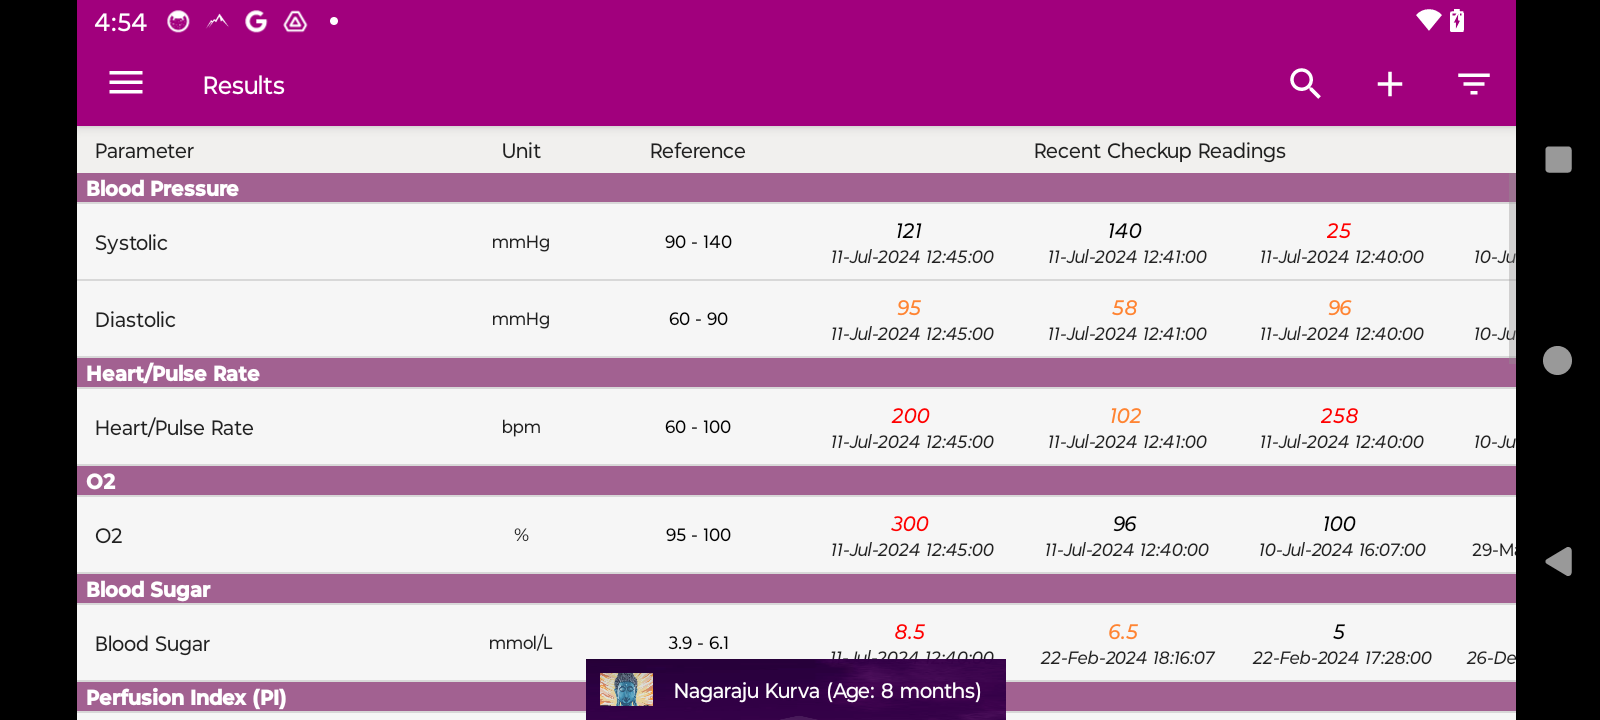
Task: Tap blood sugar reference 3.9 - 6.1
Action: [698, 643]
